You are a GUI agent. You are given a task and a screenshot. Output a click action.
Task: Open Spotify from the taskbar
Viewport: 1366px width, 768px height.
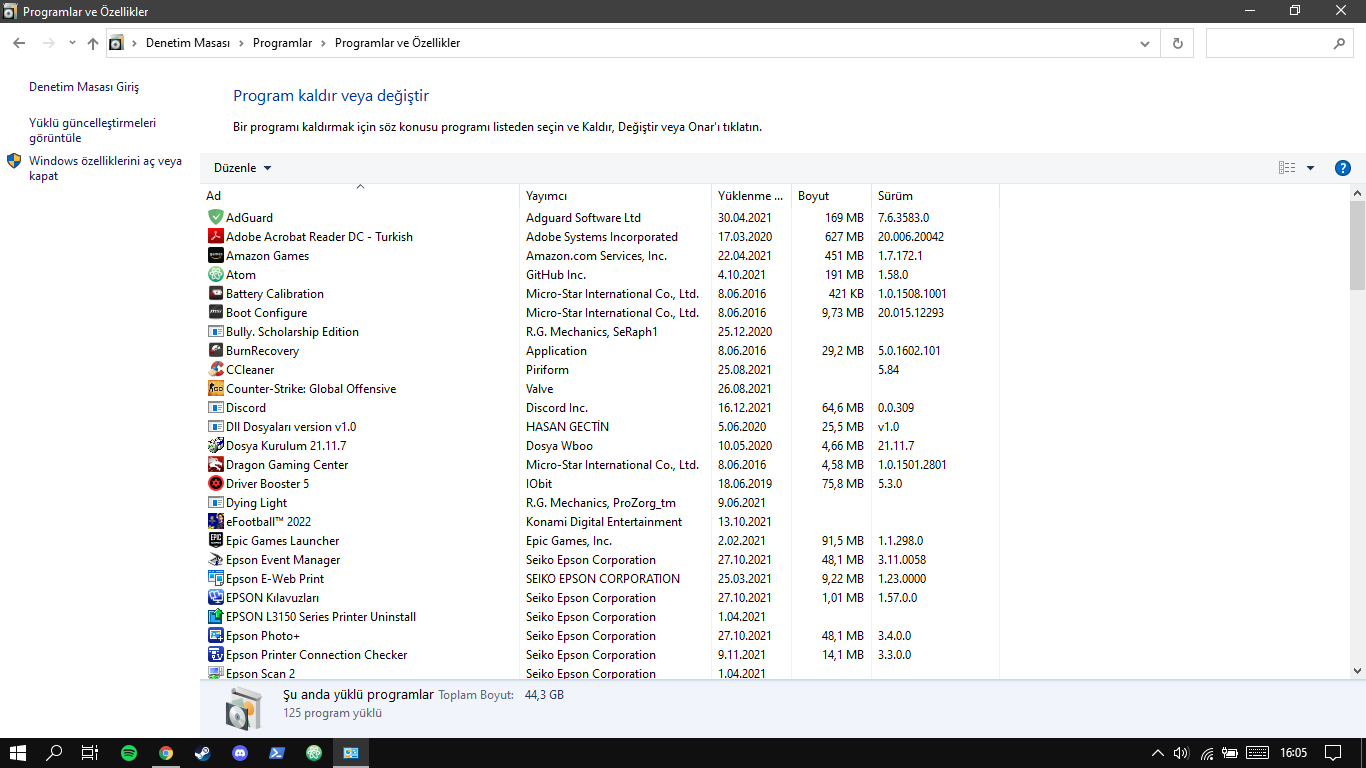point(129,753)
